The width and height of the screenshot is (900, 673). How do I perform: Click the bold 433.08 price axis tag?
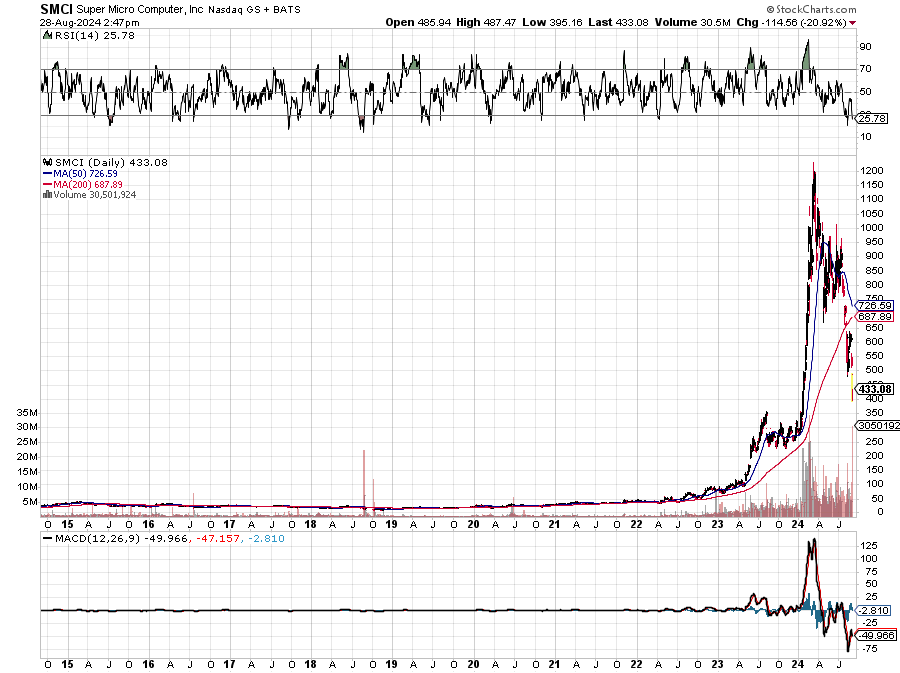874,389
